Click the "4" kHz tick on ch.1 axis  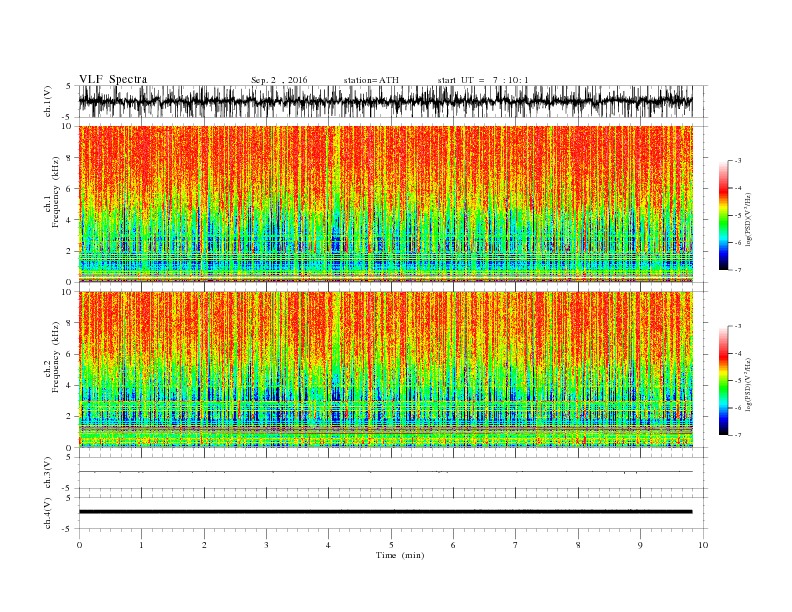pyautogui.click(x=70, y=220)
